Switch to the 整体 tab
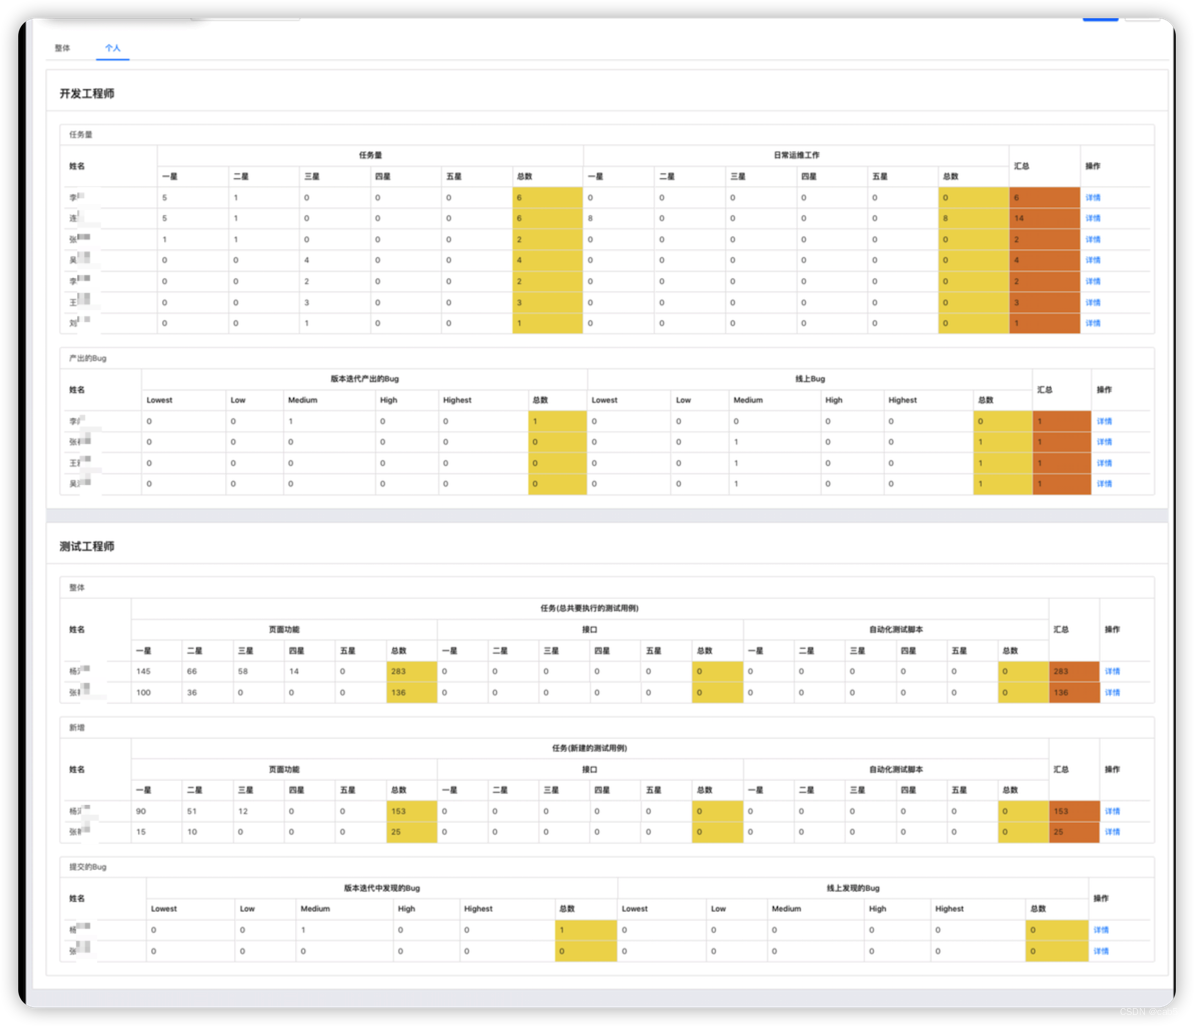1194x1026 pixels. tap(62, 48)
